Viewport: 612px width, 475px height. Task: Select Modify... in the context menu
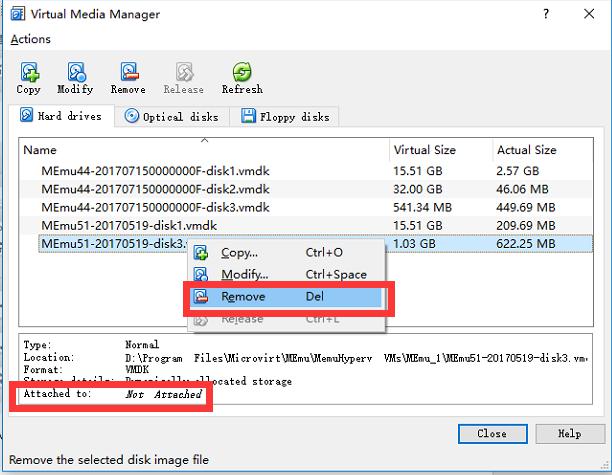tap(244, 275)
